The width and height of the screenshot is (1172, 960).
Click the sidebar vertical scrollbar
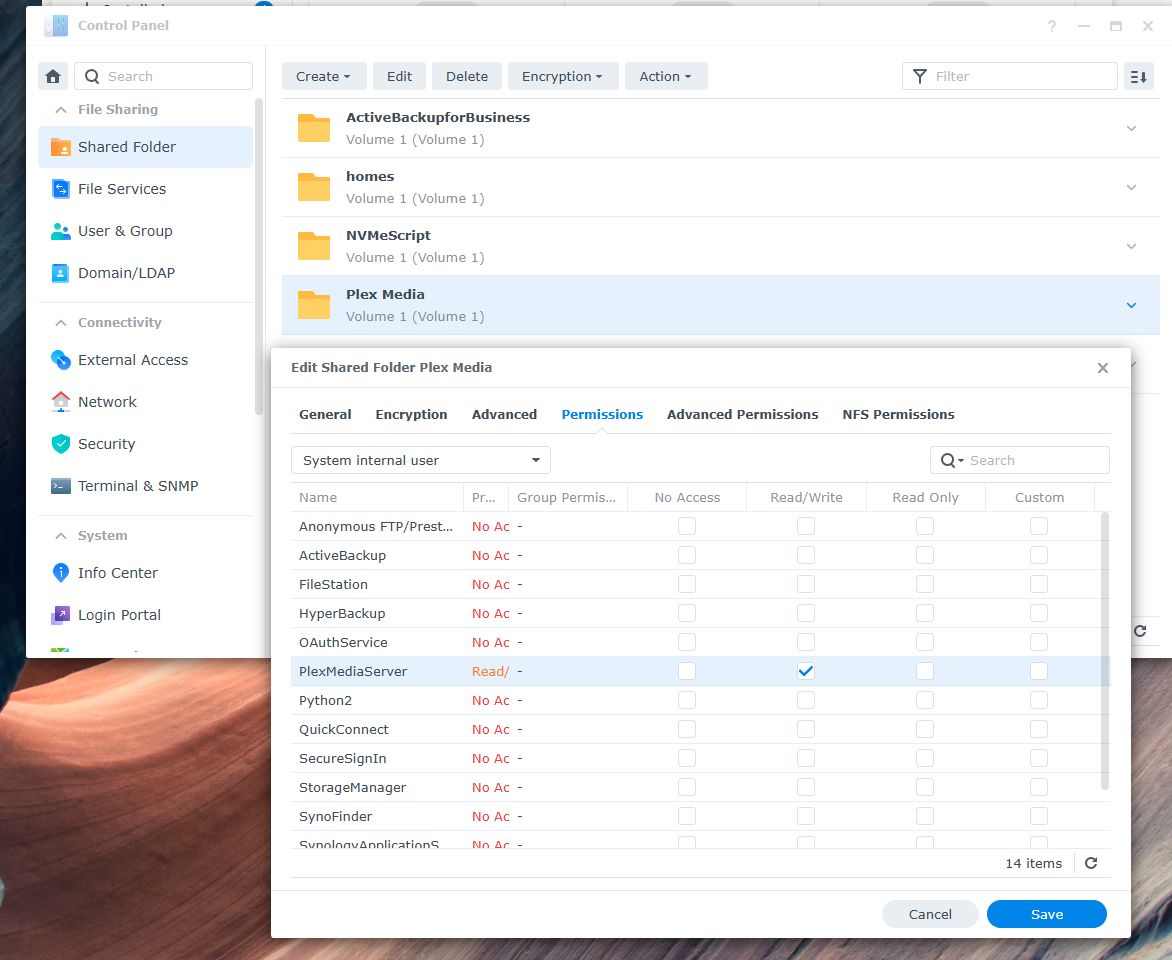click(259, 256)
